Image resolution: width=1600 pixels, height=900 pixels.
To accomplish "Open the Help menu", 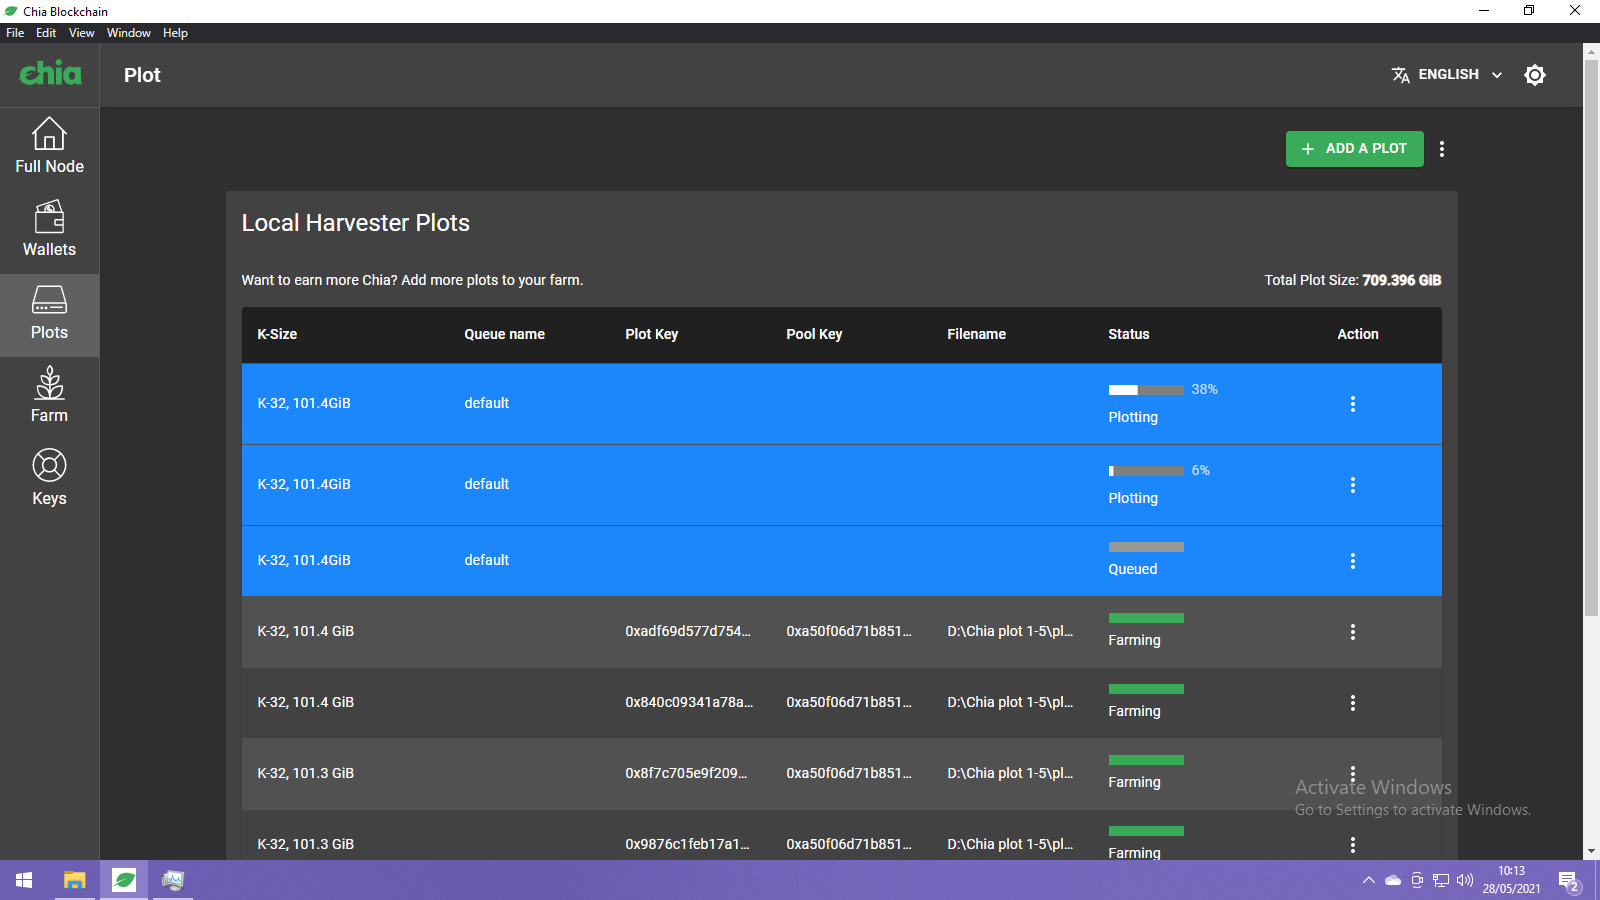I will pyautogui.click(x=175, y=33).
